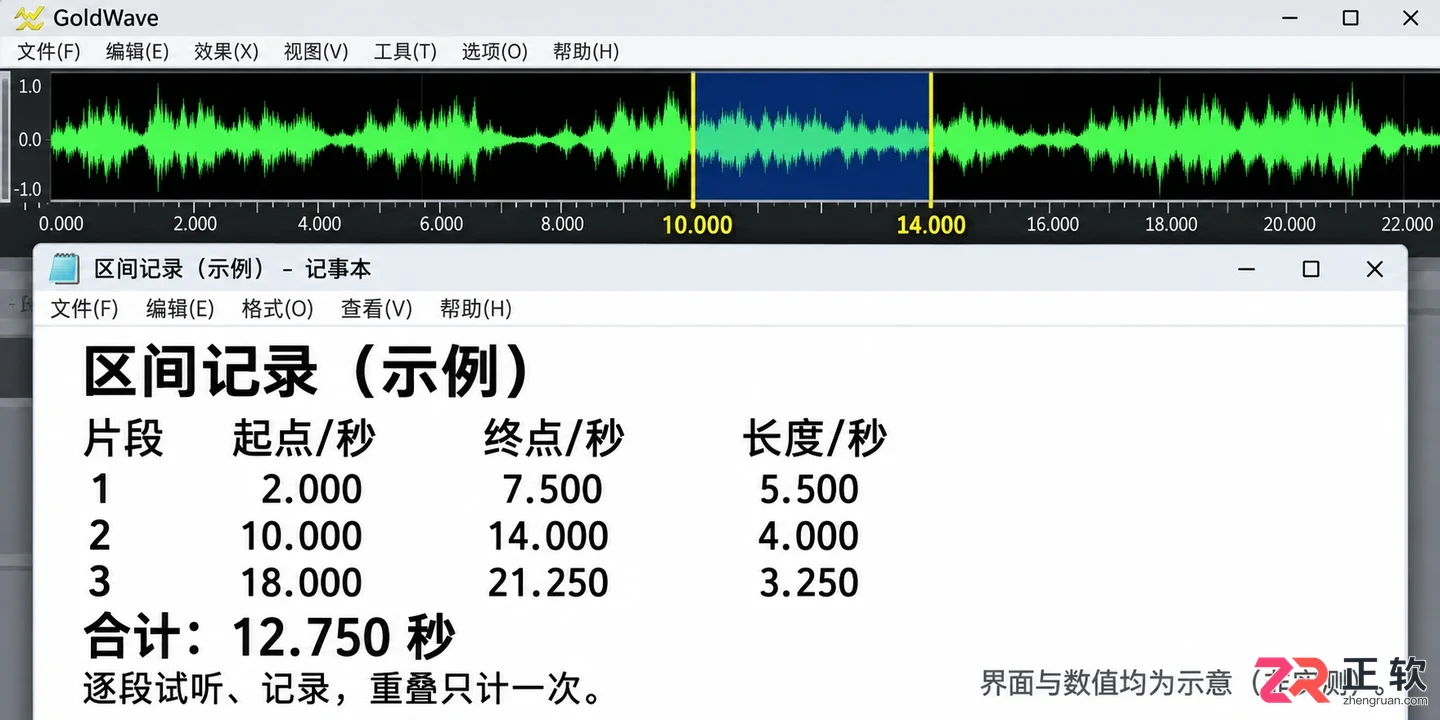Image resolution: width=1440 pixels, height=720 pixels.
Task: Open Notepad 帮助(H) menu
Action: (x=475, y=309)
